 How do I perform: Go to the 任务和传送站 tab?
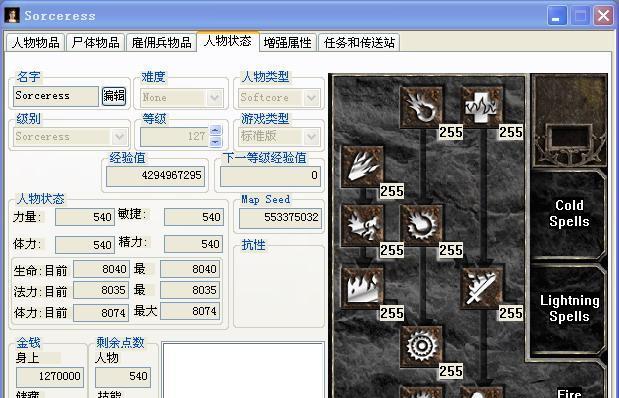tap(359, 43)
